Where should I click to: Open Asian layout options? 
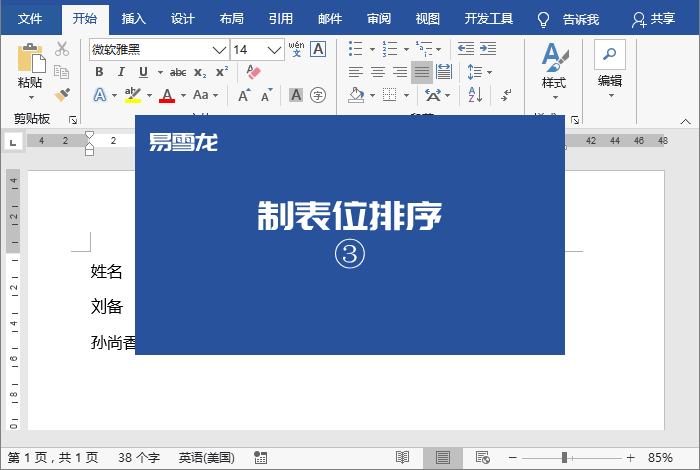coord(437,95)
